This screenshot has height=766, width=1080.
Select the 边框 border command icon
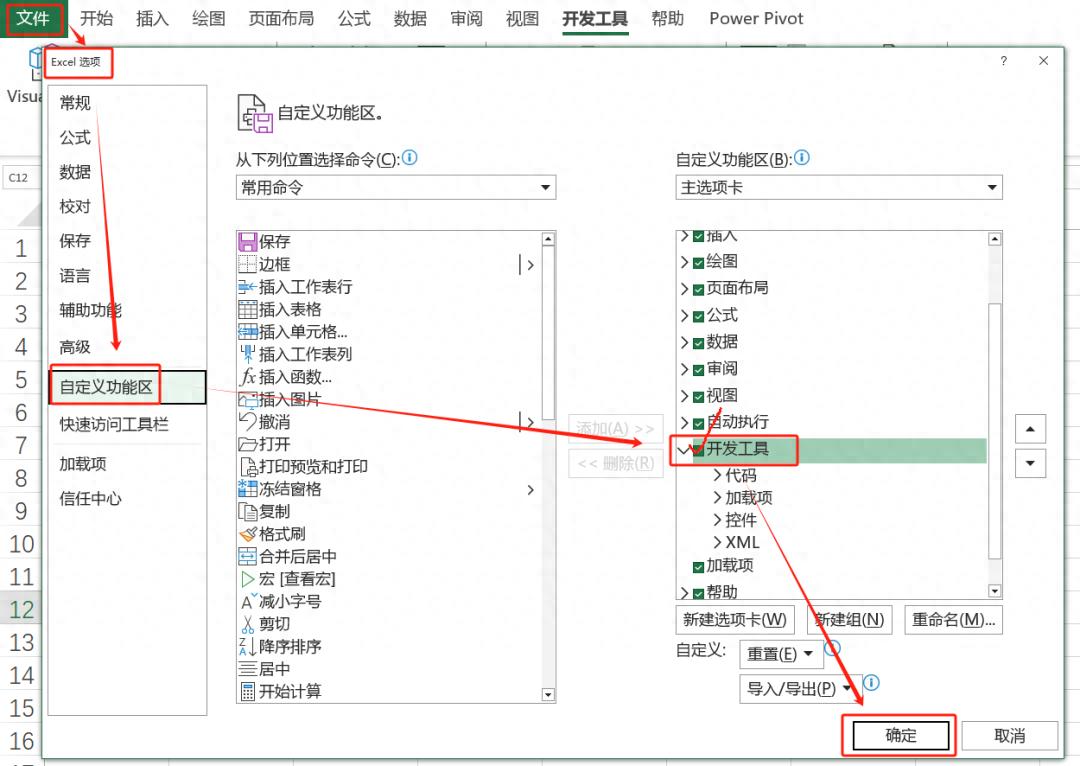point(247,265)
